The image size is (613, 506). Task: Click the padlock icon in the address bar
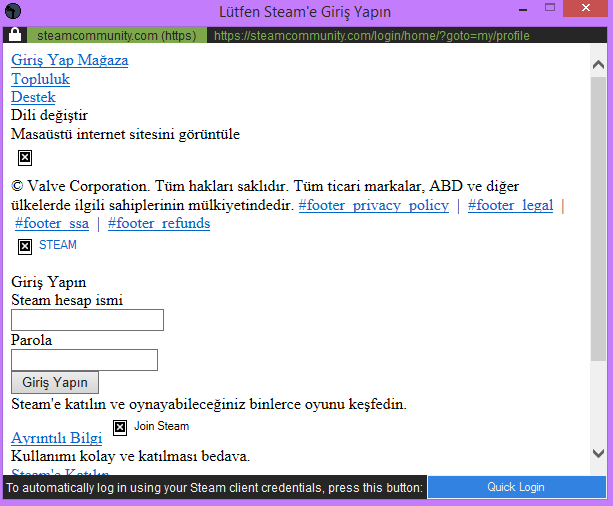15,35
